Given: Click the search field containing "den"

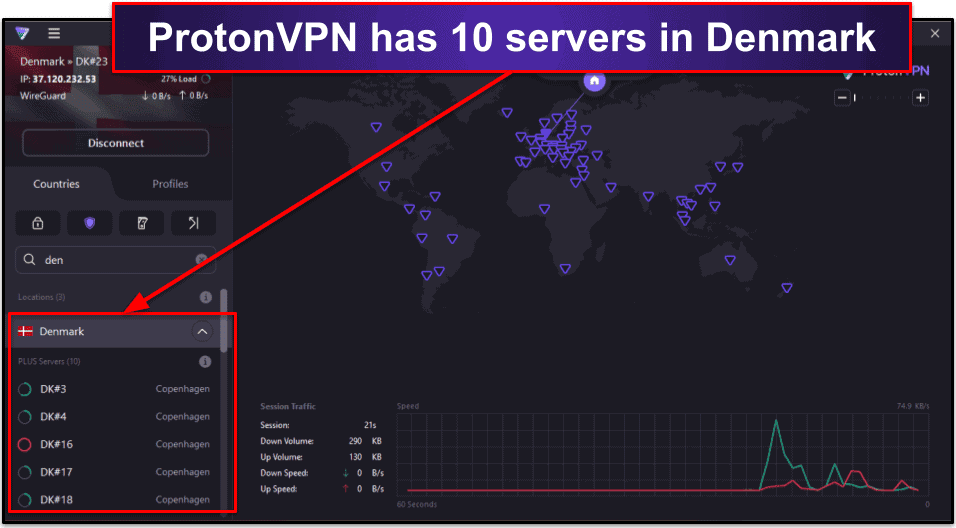Looking at the screenshot, I should click(116, 260).
